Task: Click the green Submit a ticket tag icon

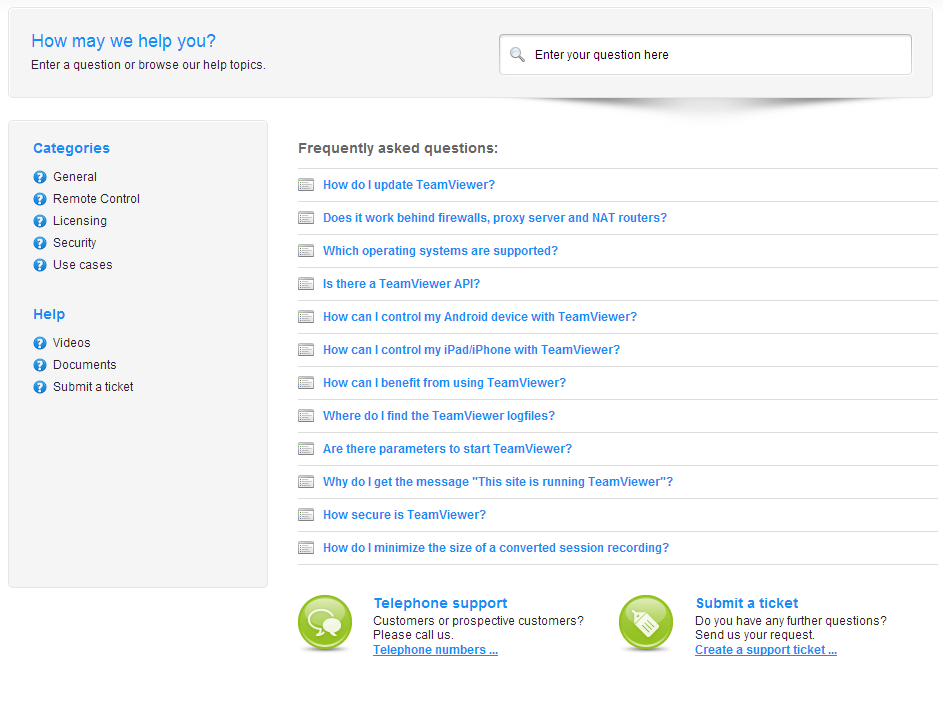Action: click(646, 623)
